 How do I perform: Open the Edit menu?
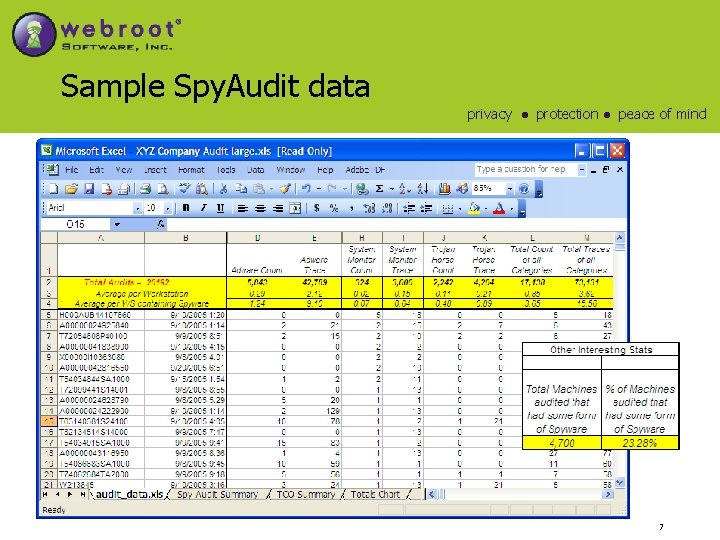96,170
